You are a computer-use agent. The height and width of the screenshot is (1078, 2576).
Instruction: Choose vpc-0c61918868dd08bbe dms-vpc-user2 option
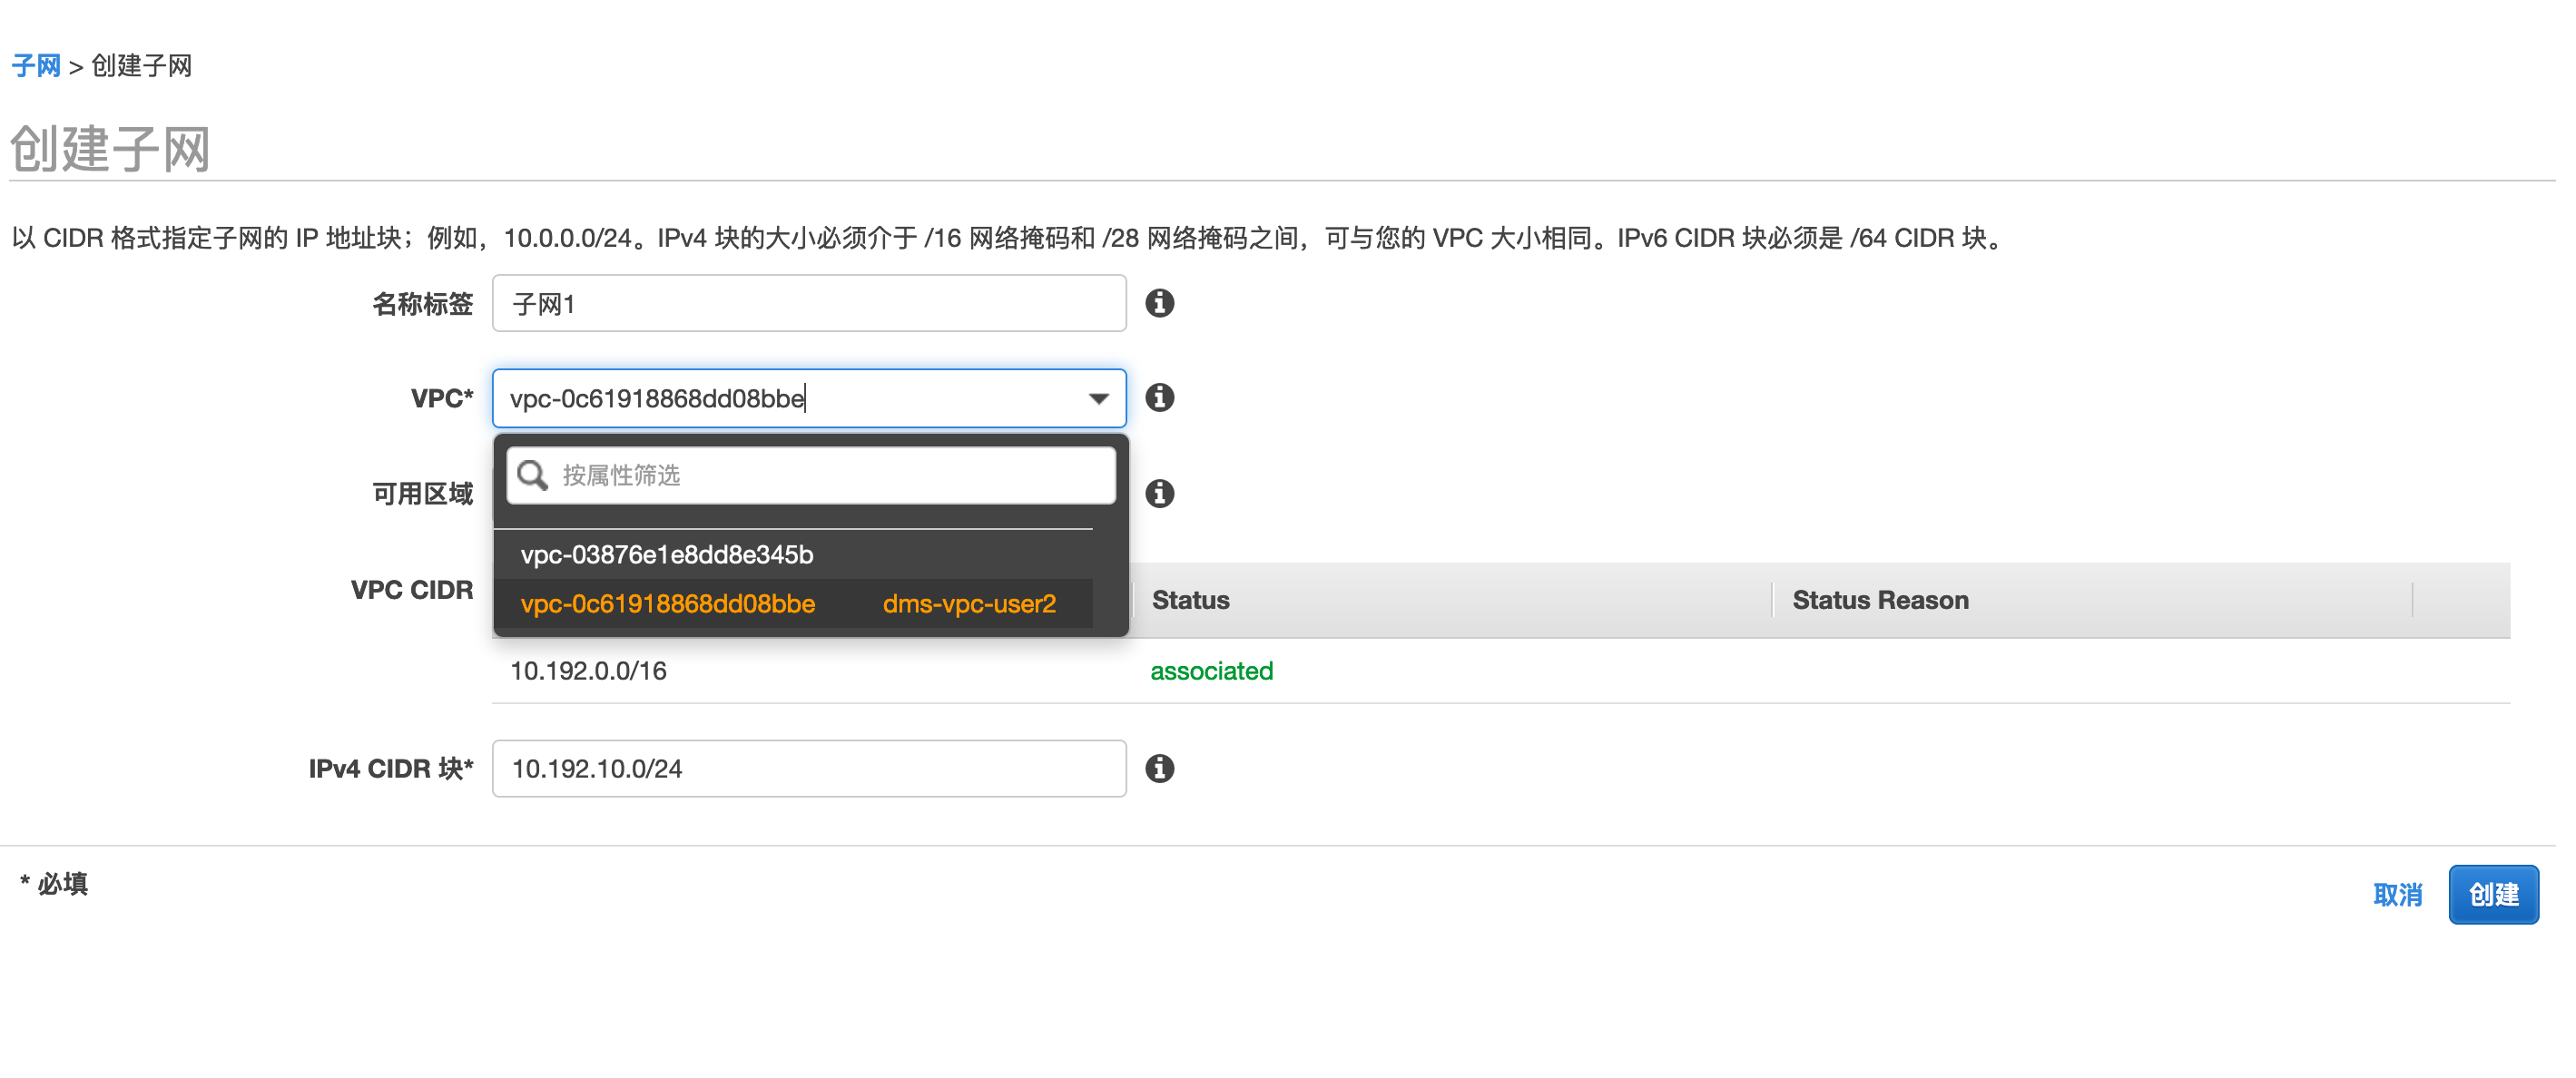(x=788, y=604)
